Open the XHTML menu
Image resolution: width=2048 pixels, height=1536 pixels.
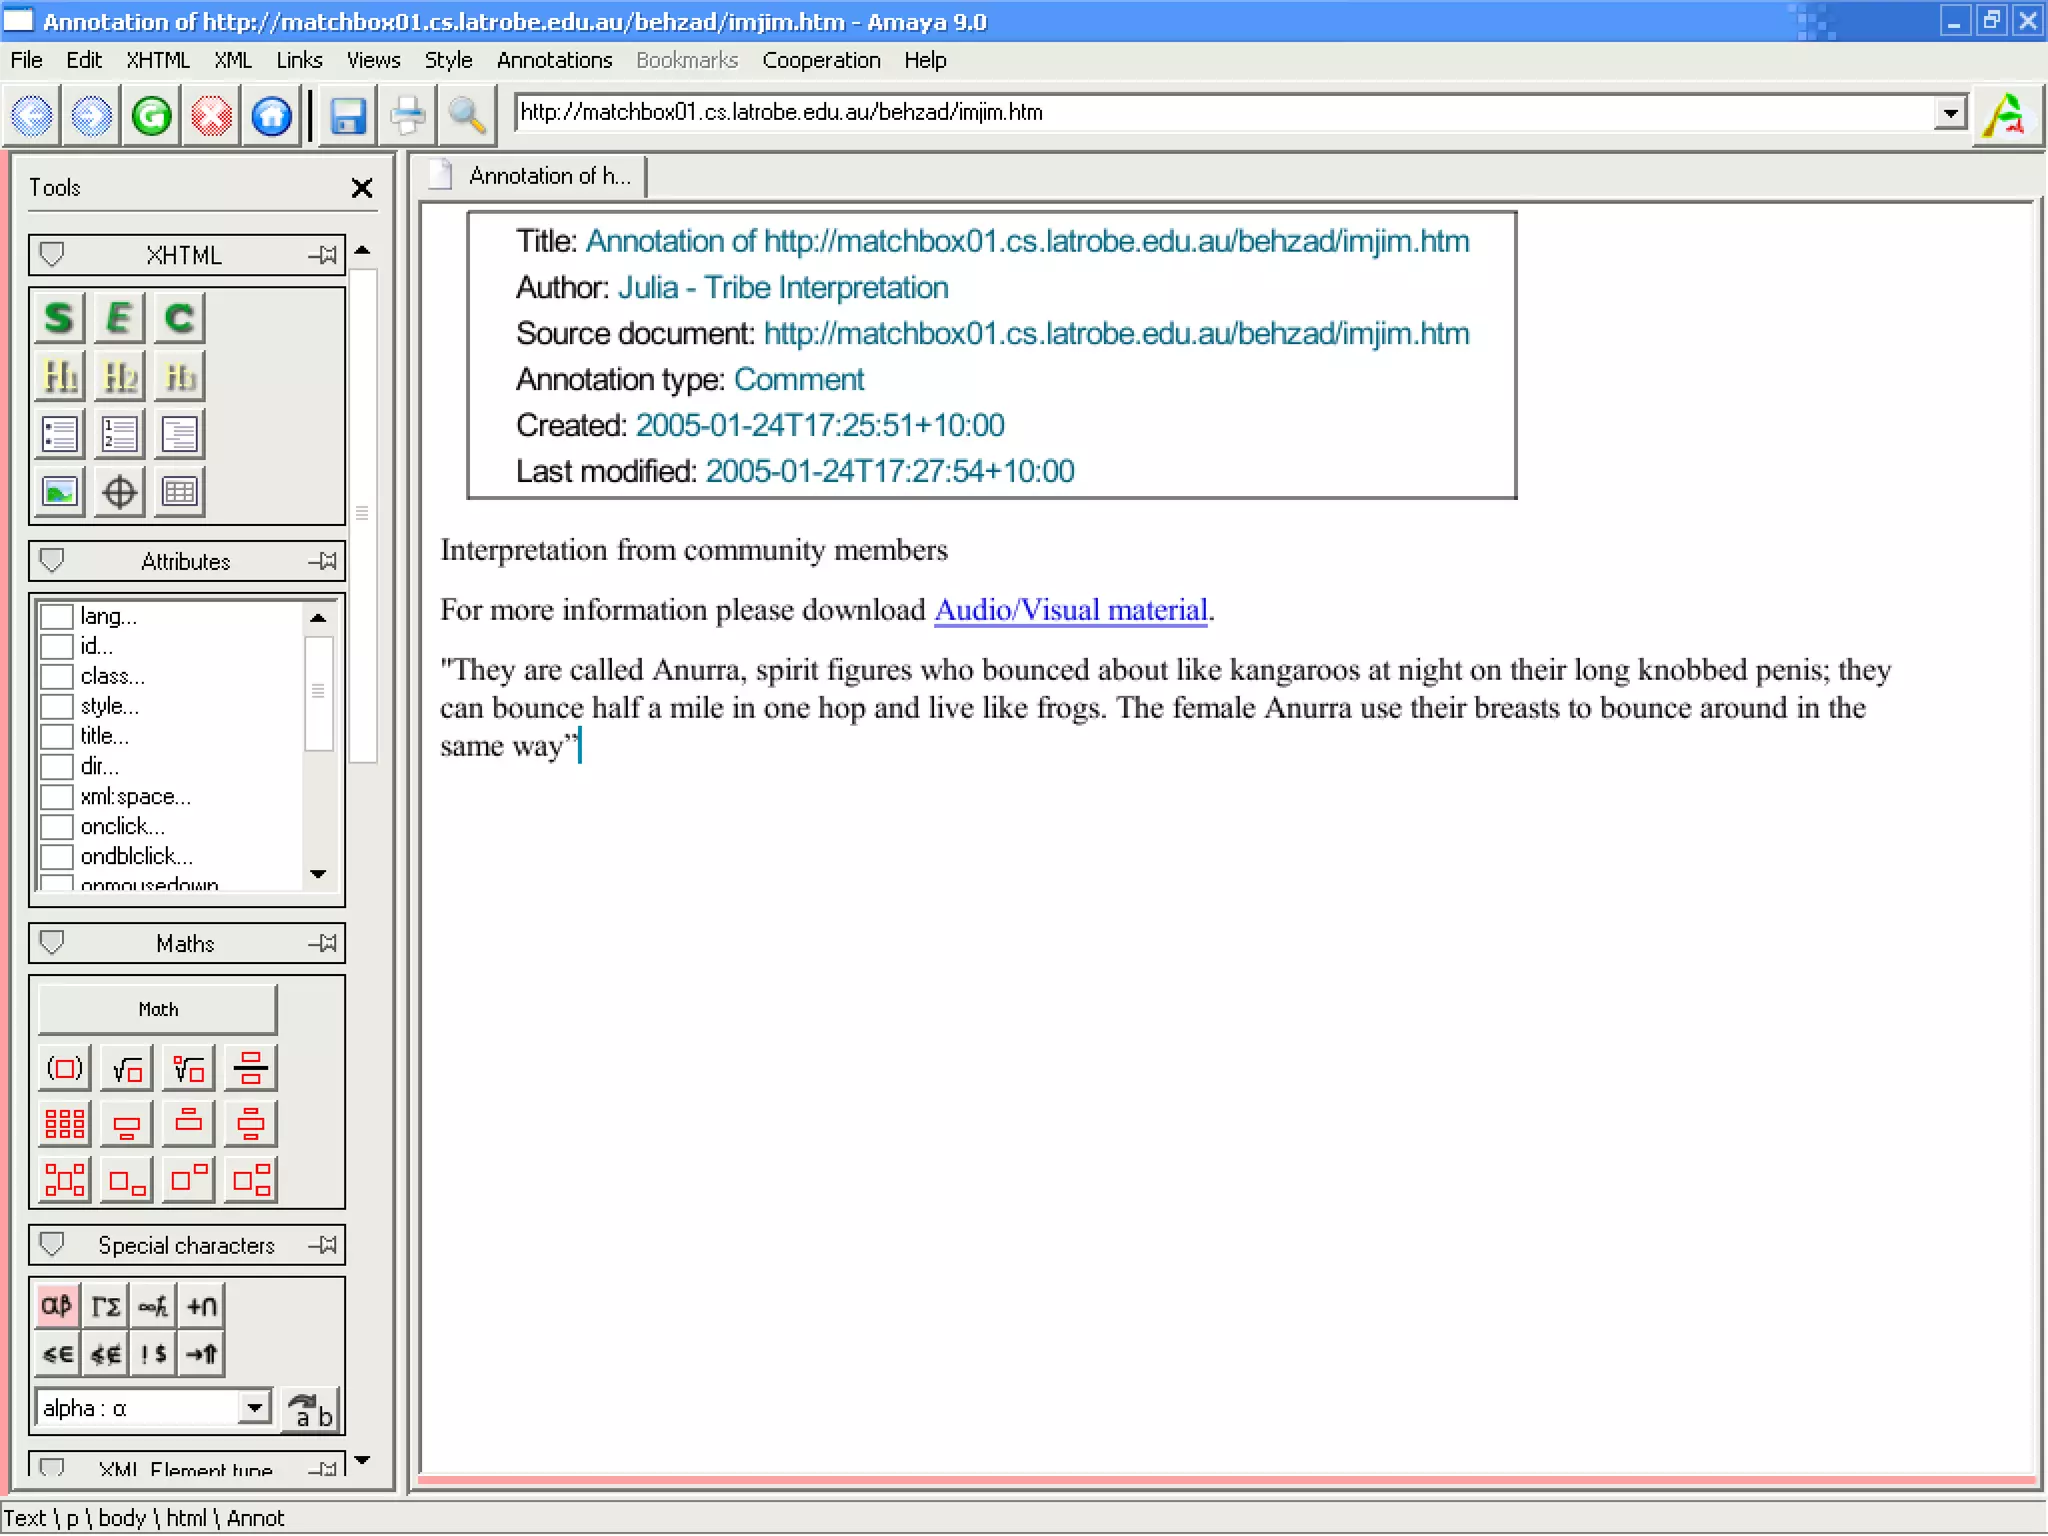157,60
